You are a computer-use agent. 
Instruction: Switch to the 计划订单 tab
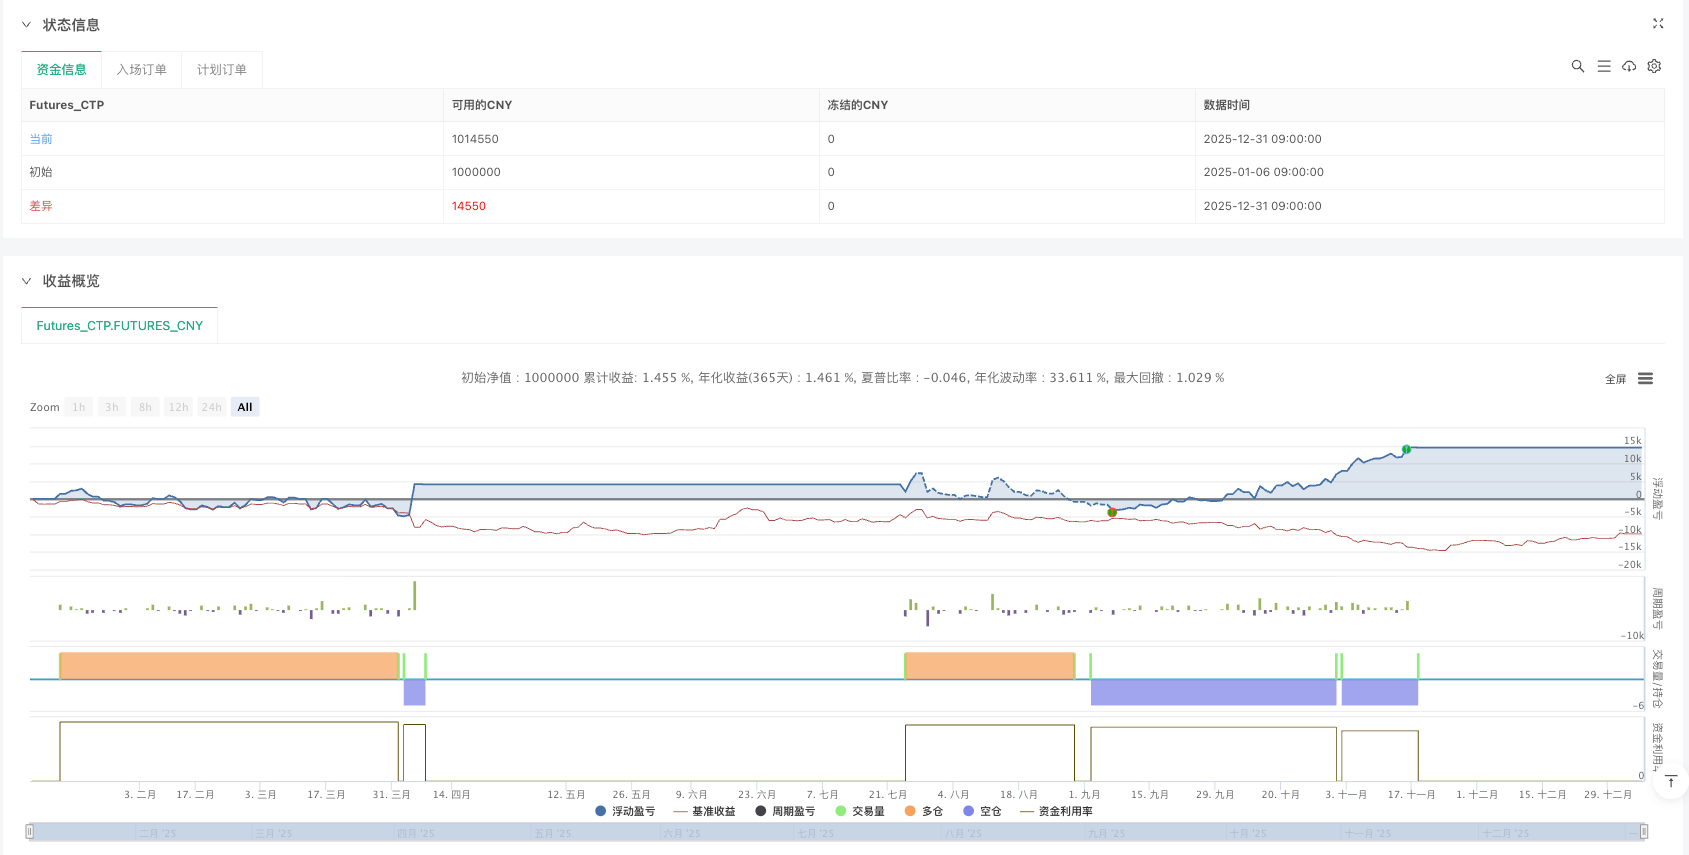221,70
